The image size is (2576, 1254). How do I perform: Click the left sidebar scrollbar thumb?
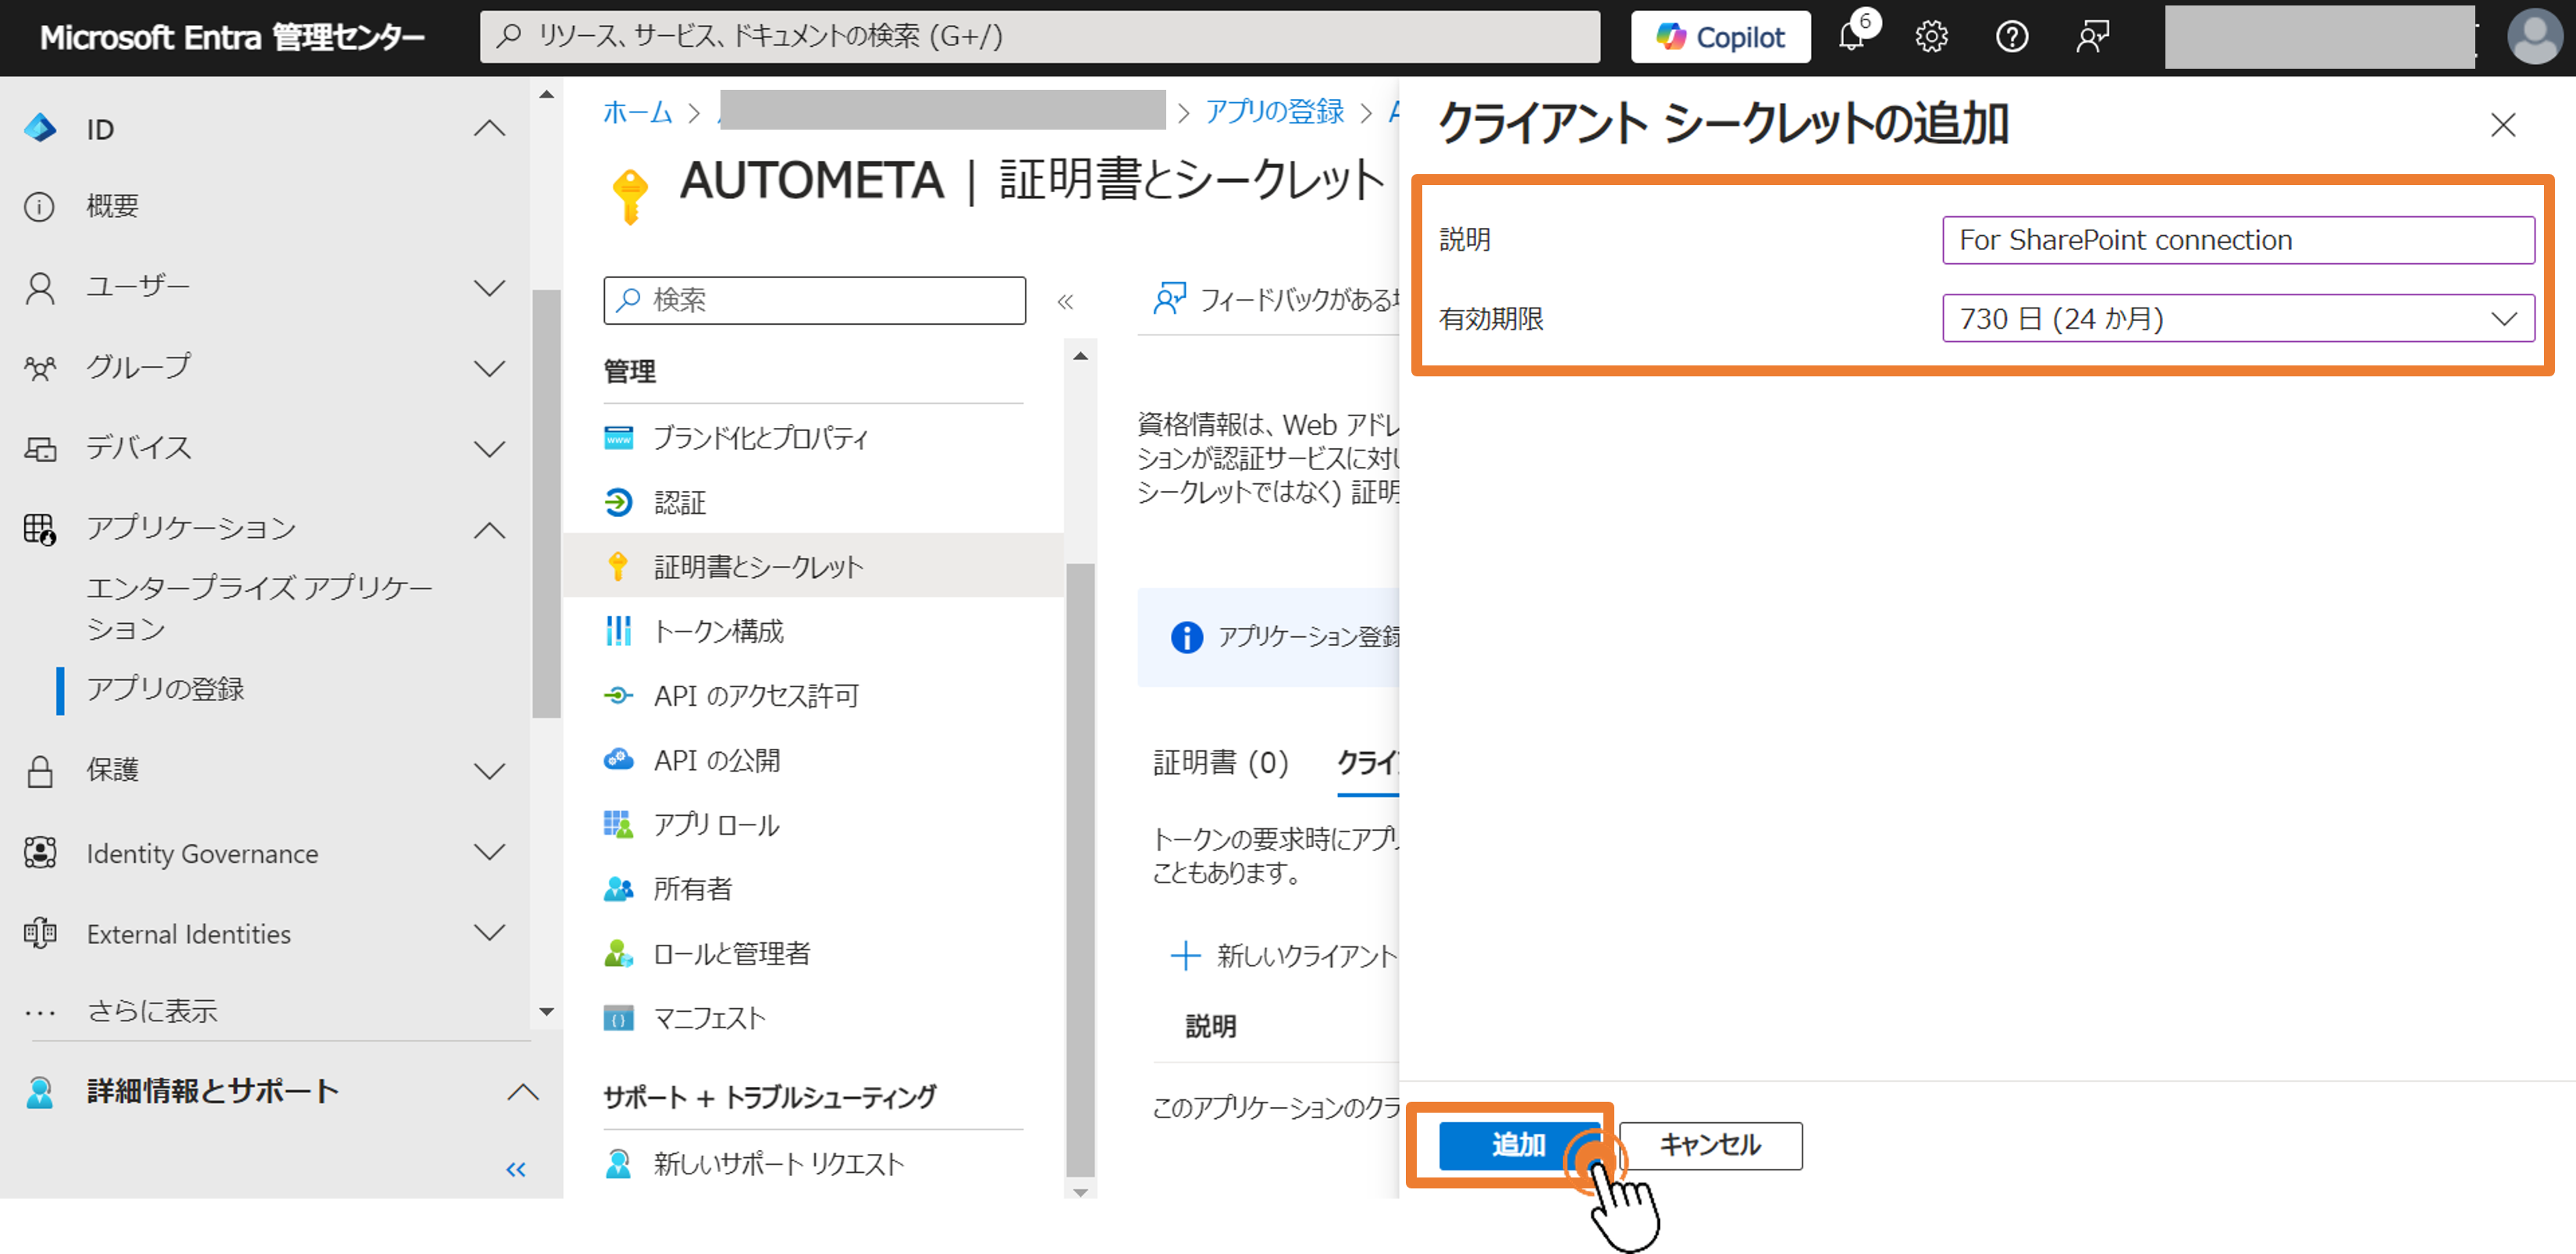(546, 503)
